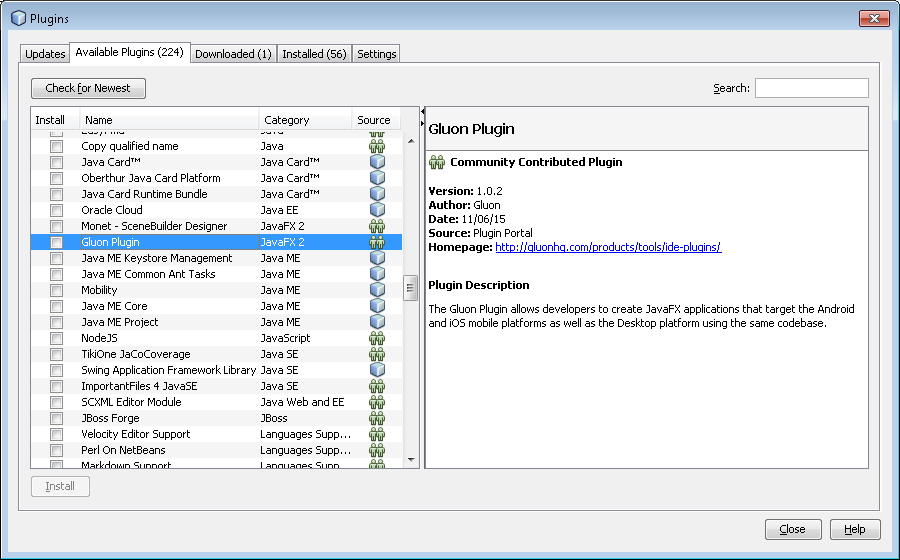
Task: Sort plugins by Source column header
Action: click(377, 120)
